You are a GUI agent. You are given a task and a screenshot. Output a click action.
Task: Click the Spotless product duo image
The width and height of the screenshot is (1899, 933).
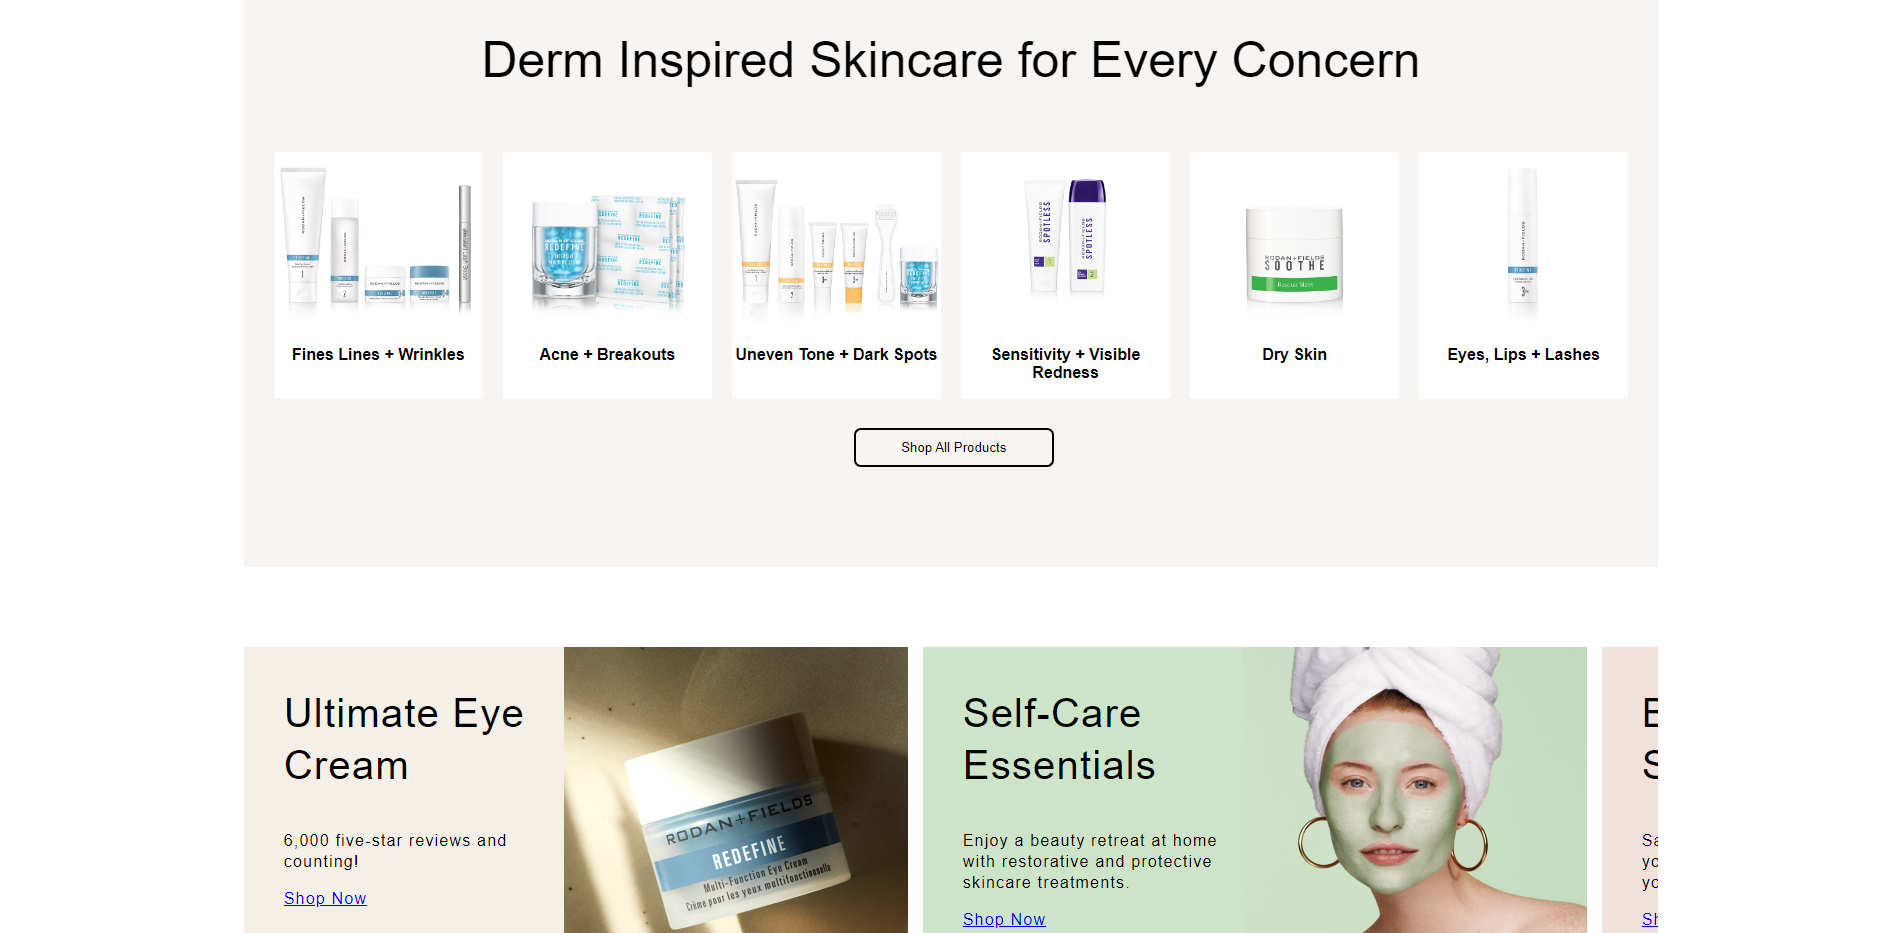click(1063, 238)
